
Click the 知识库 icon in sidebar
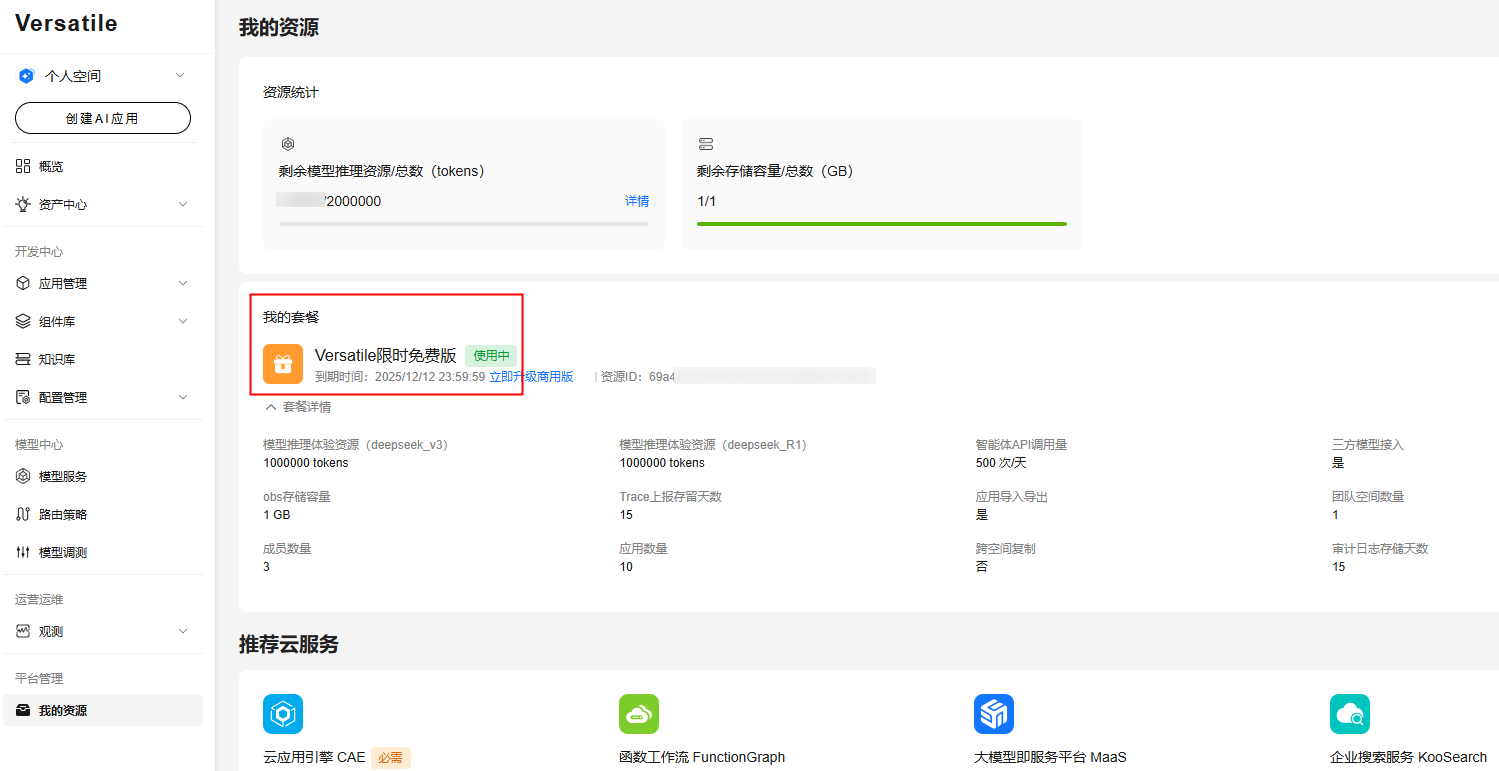[x=23, y=359]
